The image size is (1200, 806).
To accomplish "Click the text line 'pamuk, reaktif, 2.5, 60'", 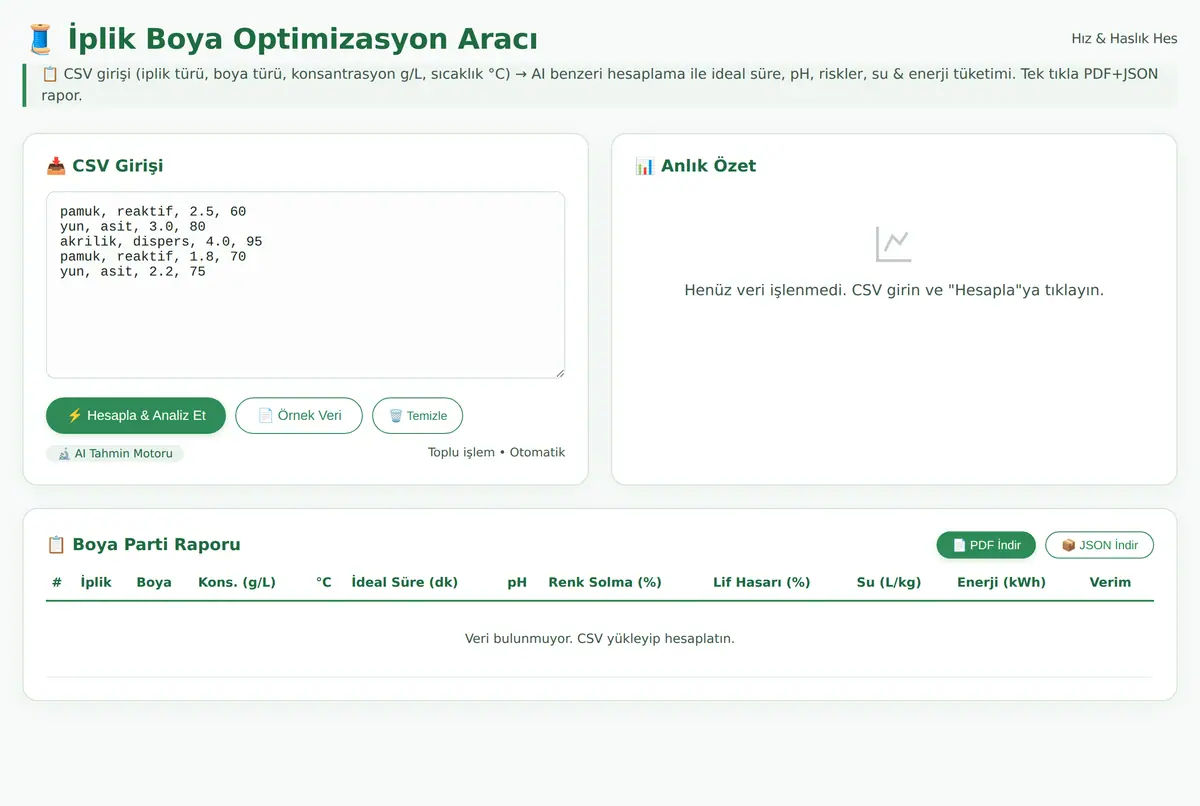I will click(153, 212).
